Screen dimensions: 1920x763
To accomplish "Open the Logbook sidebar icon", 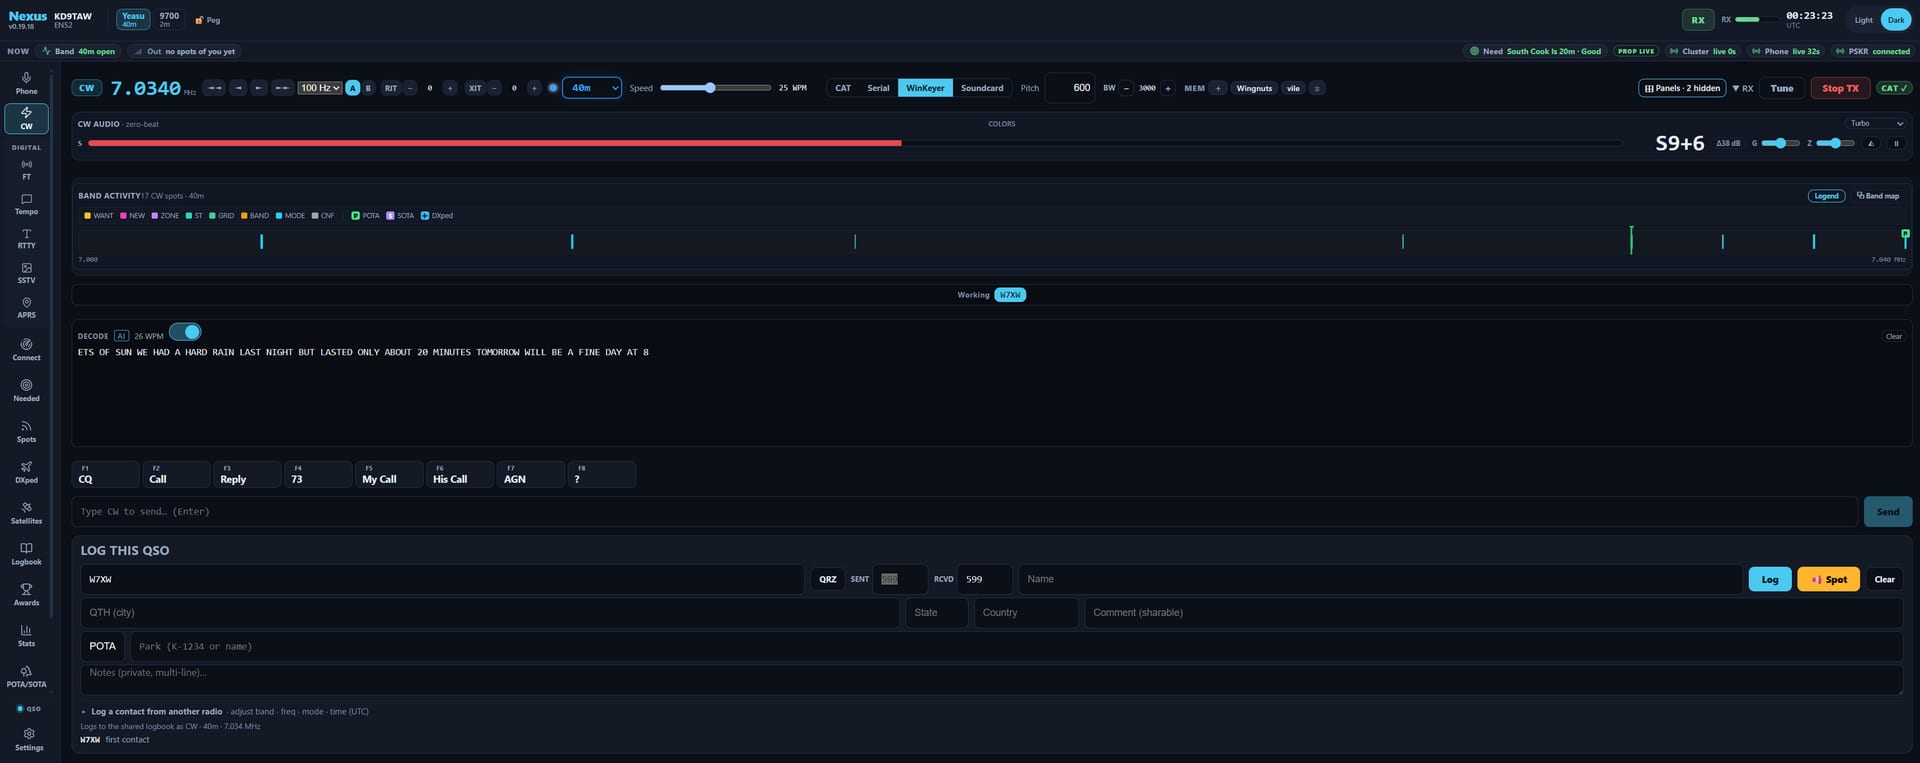I will pos(26,554).
